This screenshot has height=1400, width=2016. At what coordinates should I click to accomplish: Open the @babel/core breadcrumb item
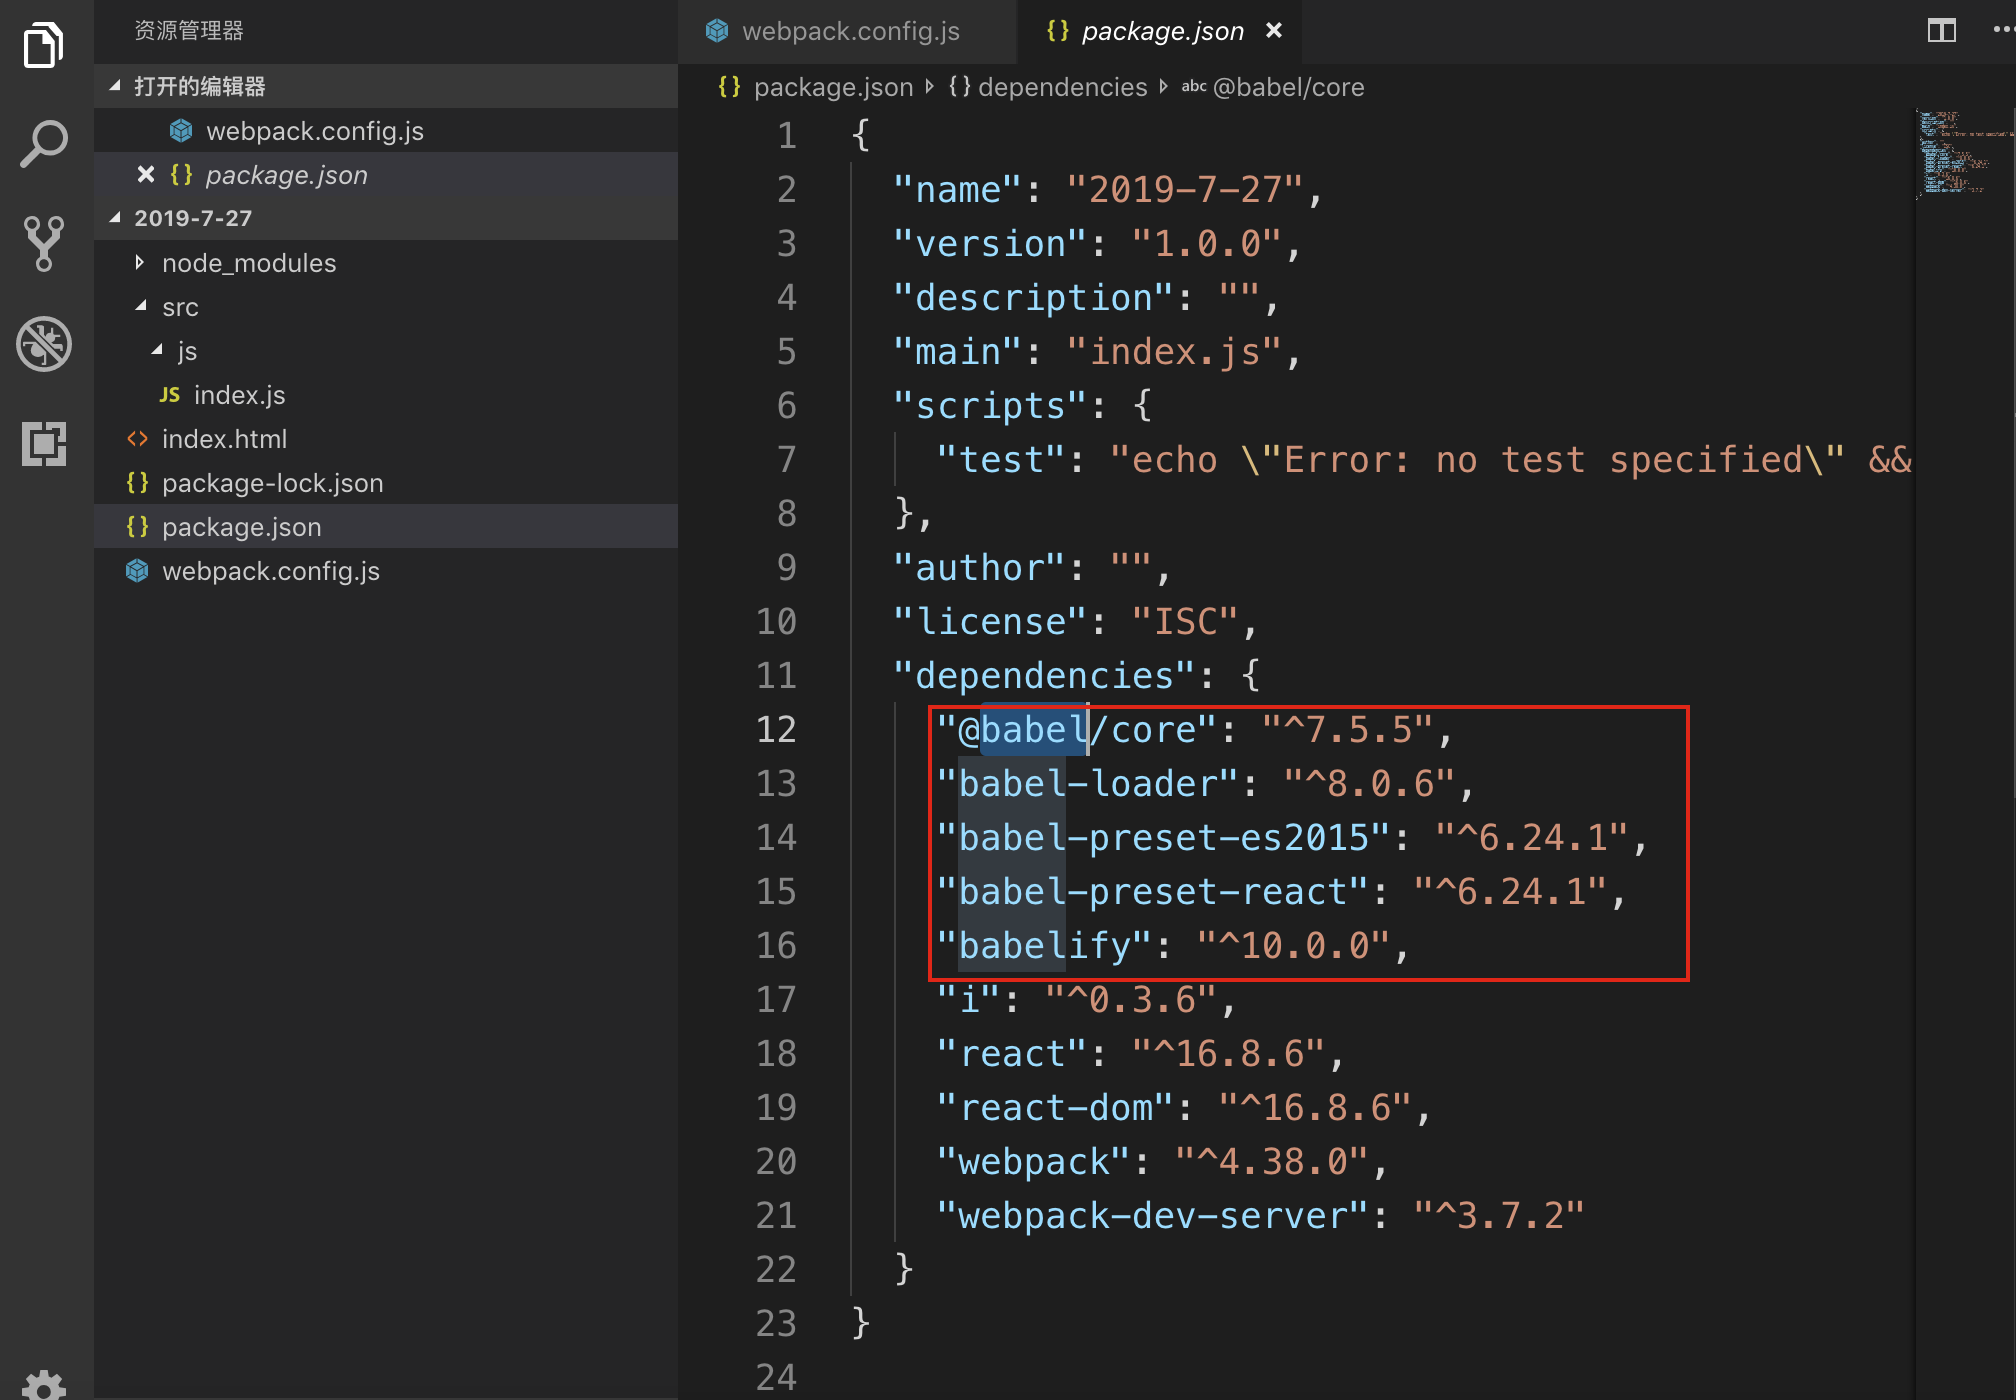(x=1288, y=87)
